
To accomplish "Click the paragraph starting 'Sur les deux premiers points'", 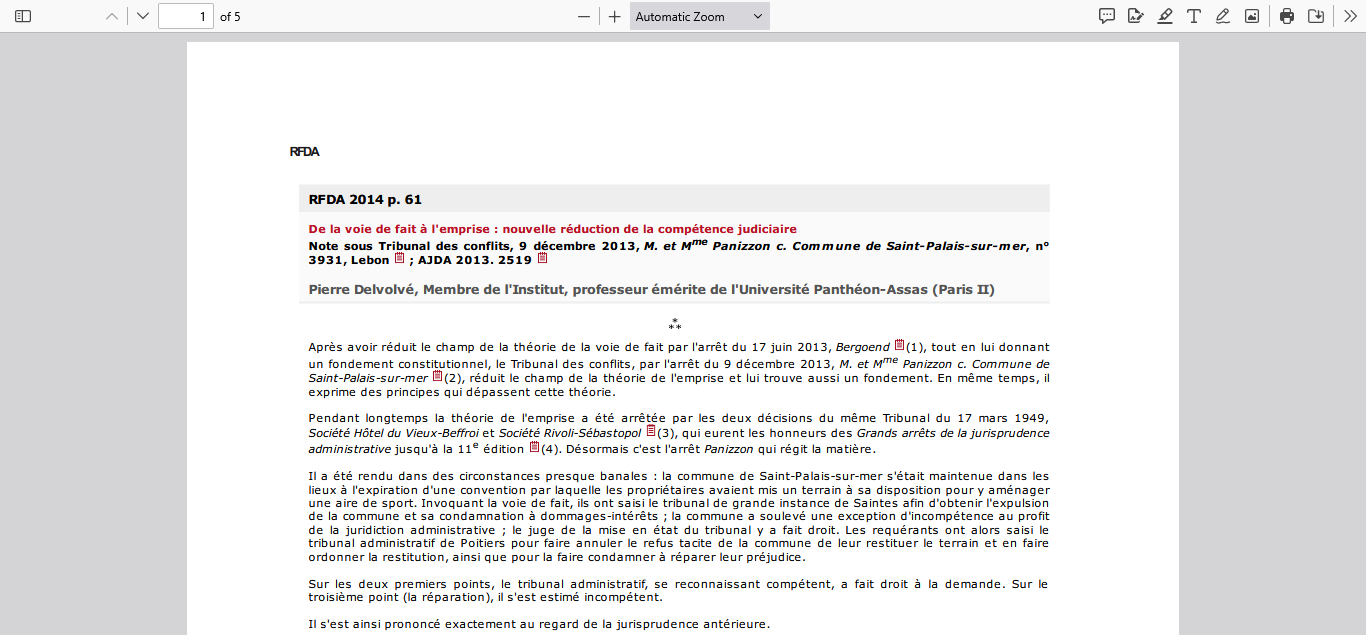I will point(679,590).
